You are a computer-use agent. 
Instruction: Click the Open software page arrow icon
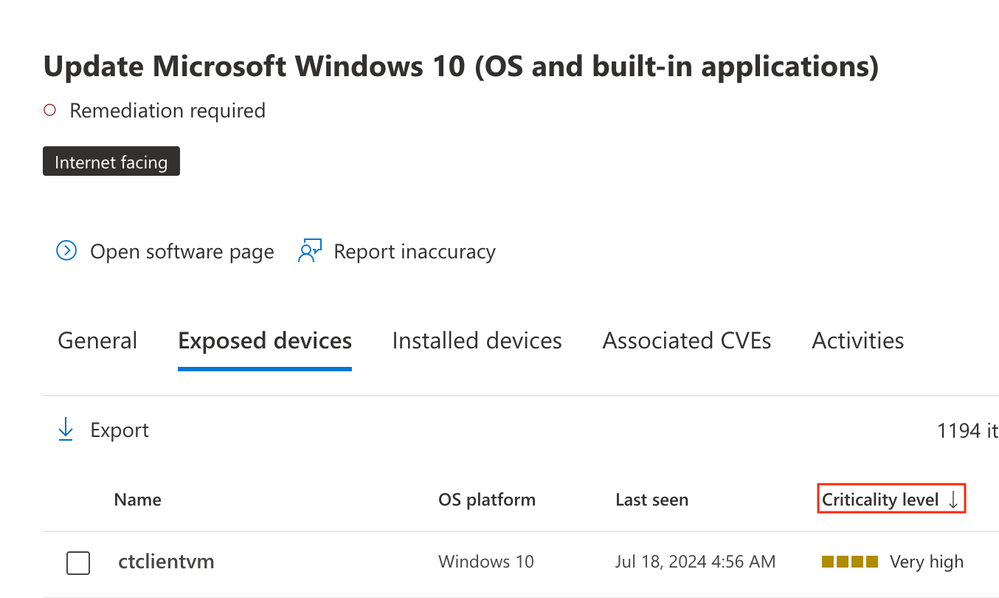66,251
